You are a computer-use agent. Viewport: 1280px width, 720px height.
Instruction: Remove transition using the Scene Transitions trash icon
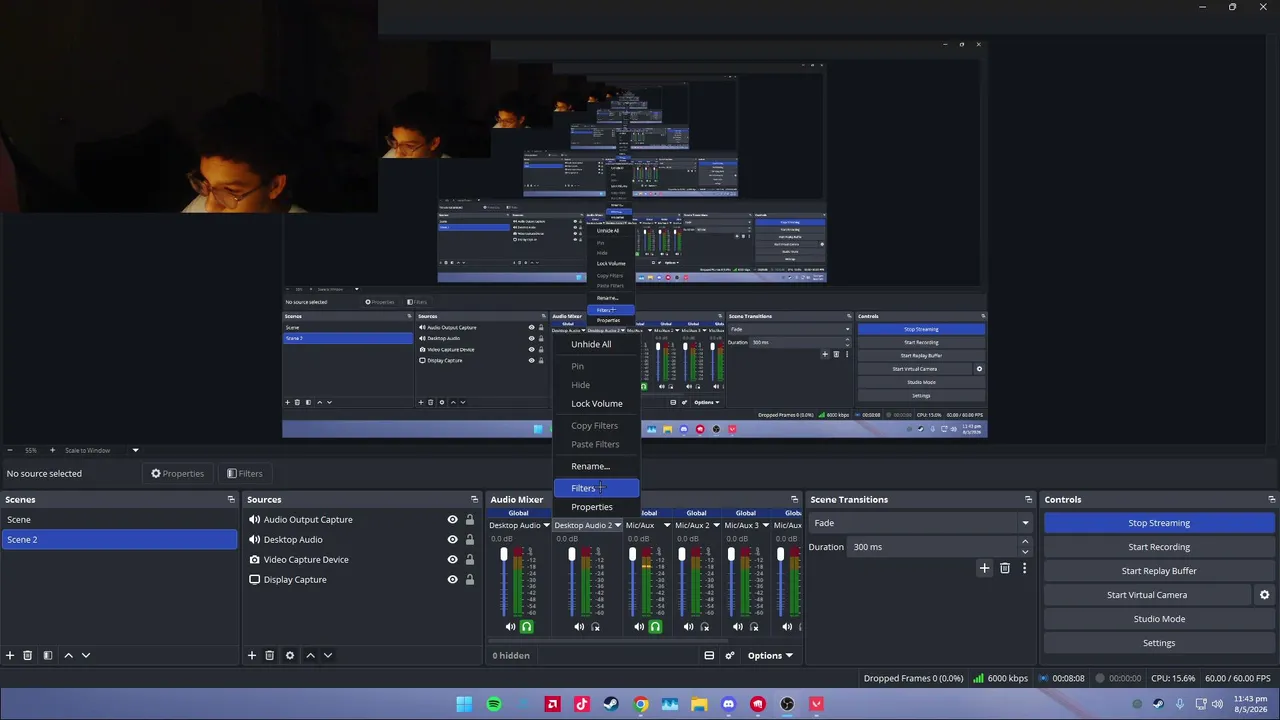pyautogui.click(x=1005, y=568)
